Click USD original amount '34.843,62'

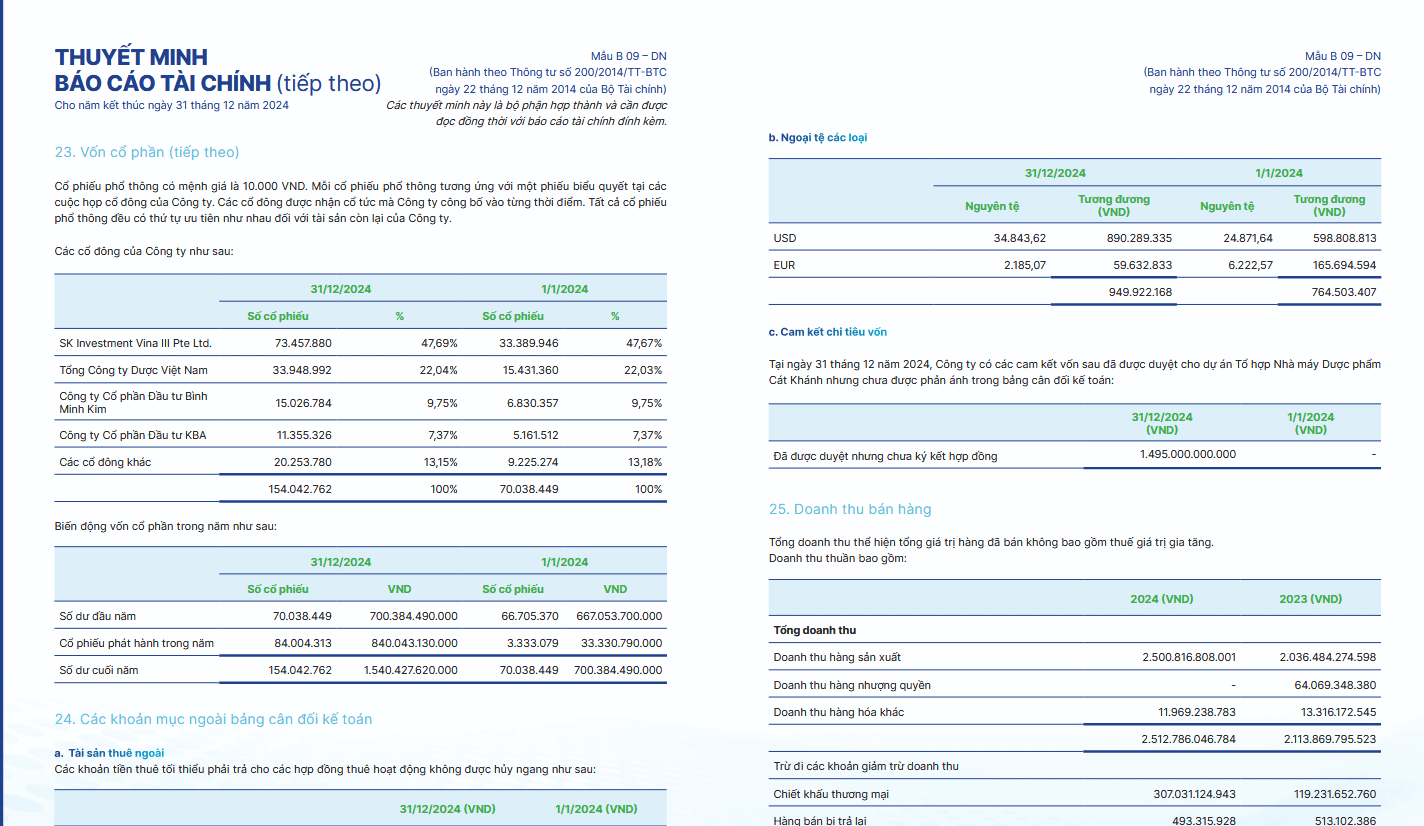coord(1020,238)
